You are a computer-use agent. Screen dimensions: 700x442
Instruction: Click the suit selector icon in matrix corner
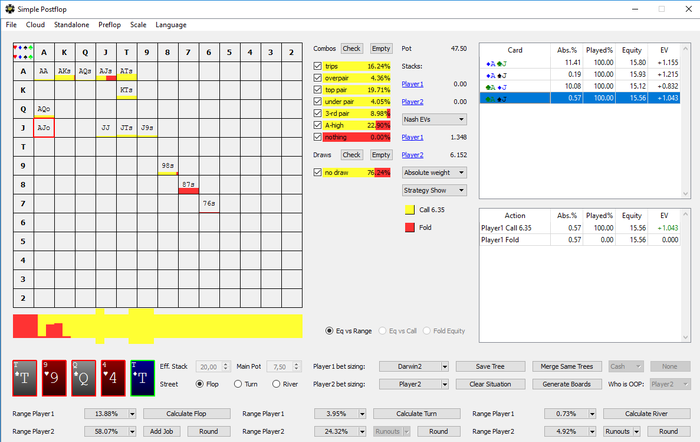click(23, 52)
